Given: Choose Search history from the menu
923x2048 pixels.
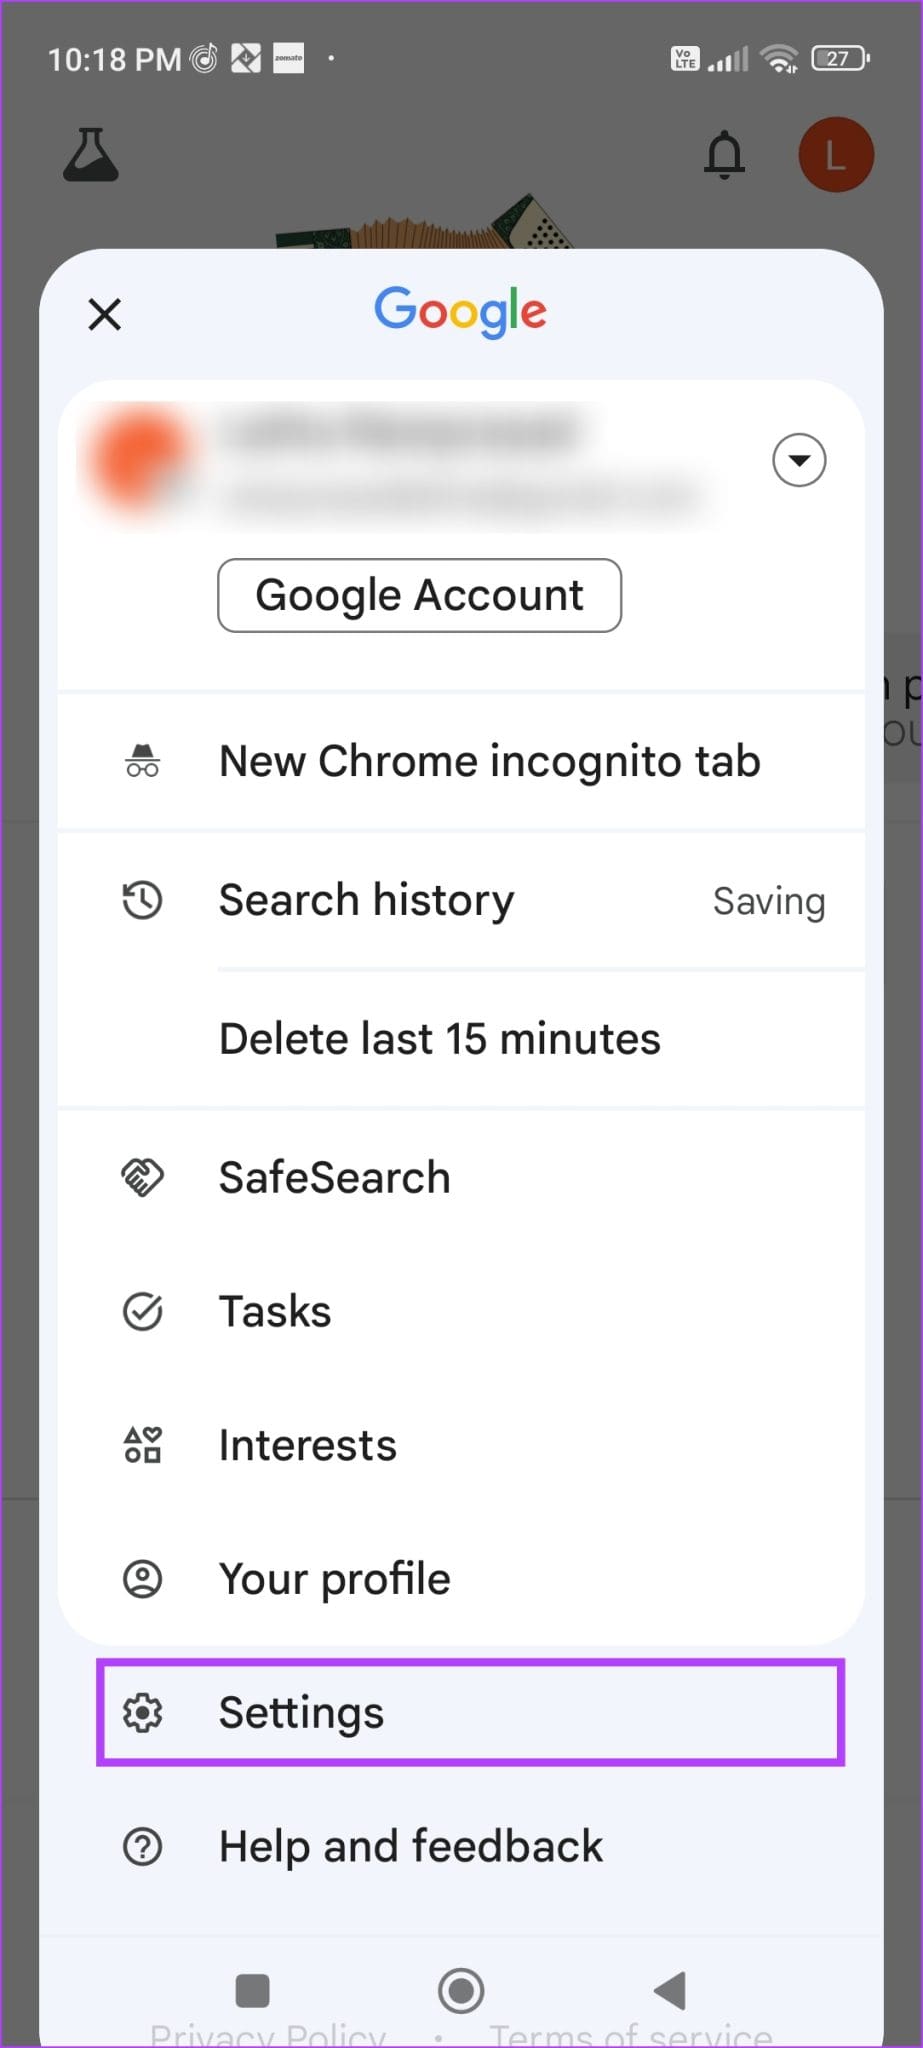Looking at the screenshot, I should 366,900.
